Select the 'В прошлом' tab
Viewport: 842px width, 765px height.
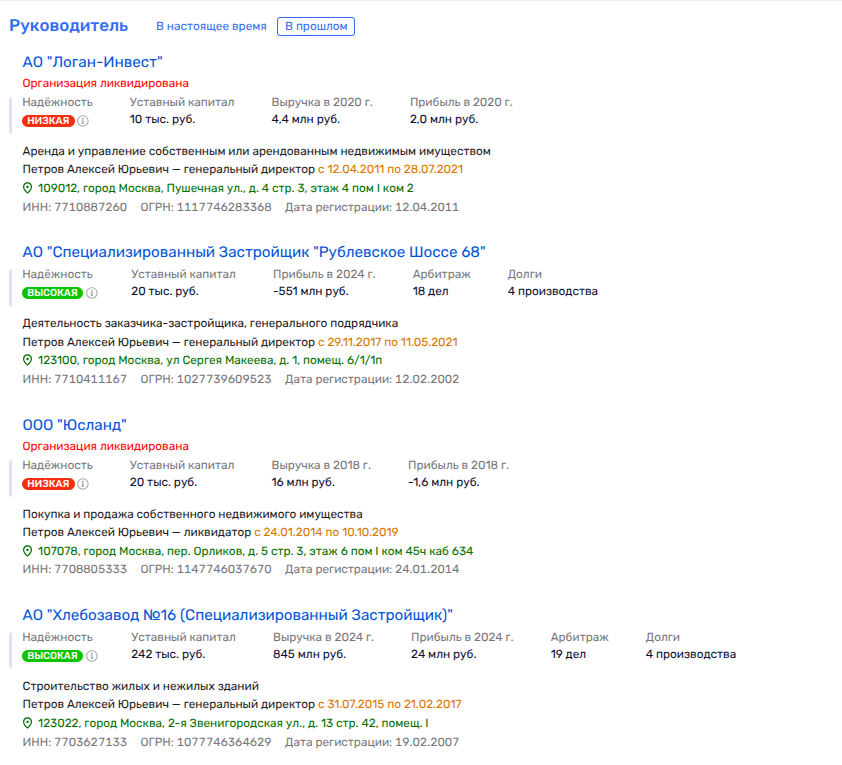[315, 26]
